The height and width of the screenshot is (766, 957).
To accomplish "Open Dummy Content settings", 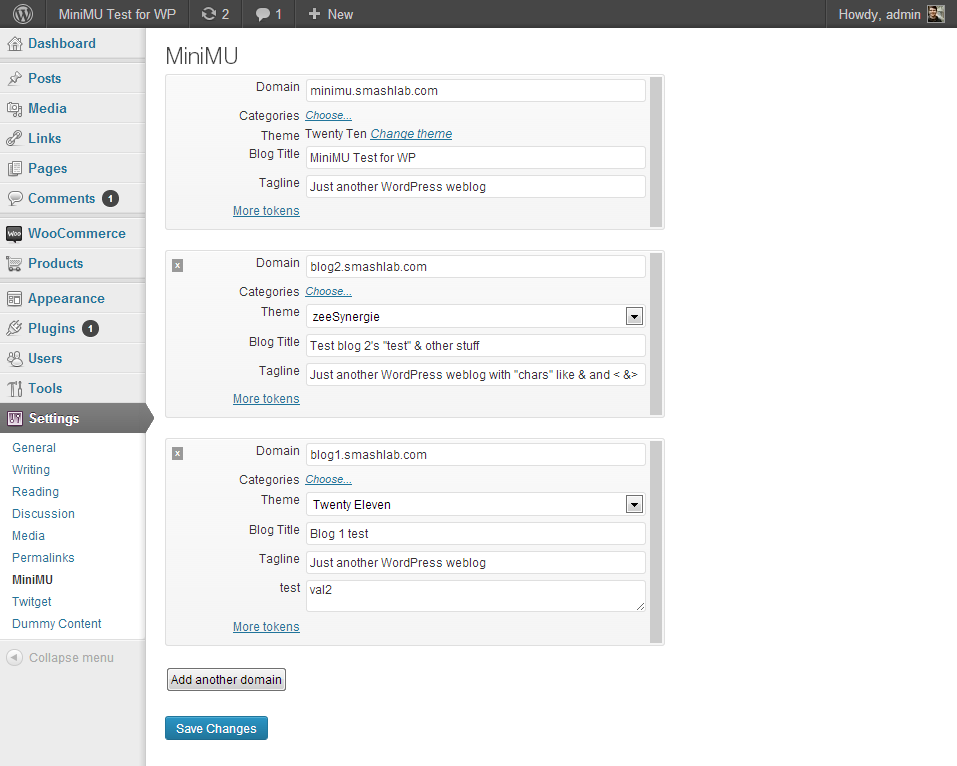I will 57,623.
